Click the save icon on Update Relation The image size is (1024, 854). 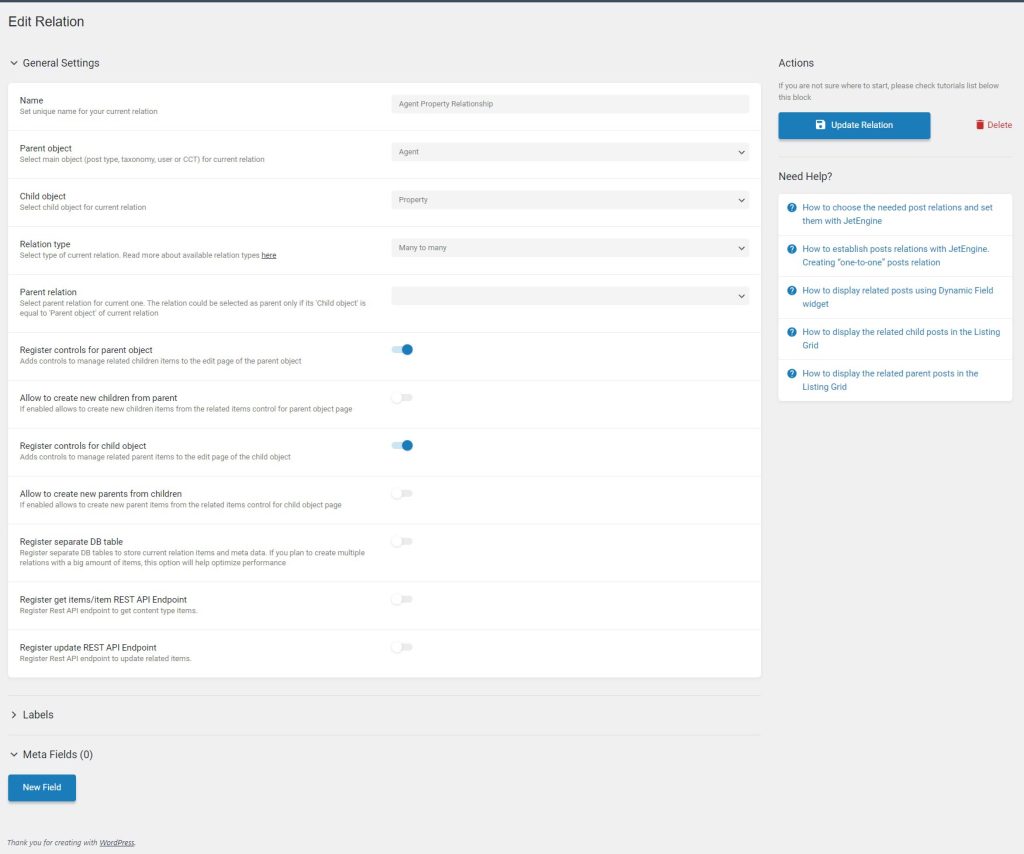[820, 125]
